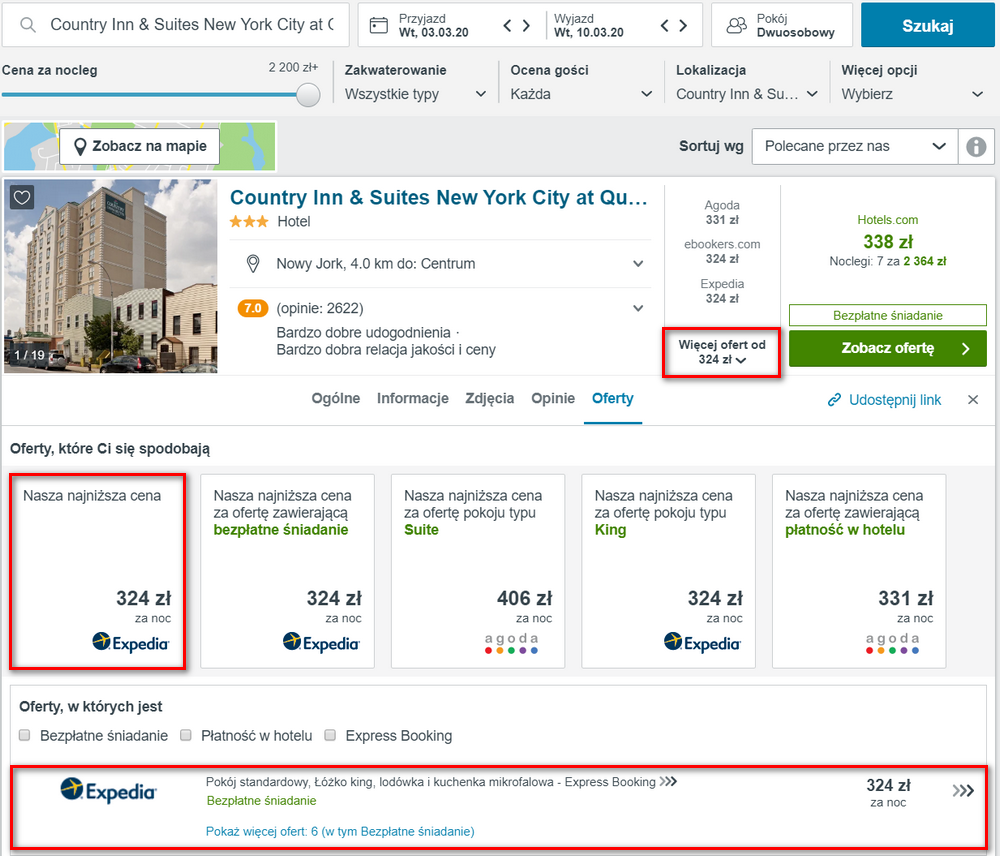The image size is (1000, 856).
Task: Open sorting info icon
Action: click(976, 147)
